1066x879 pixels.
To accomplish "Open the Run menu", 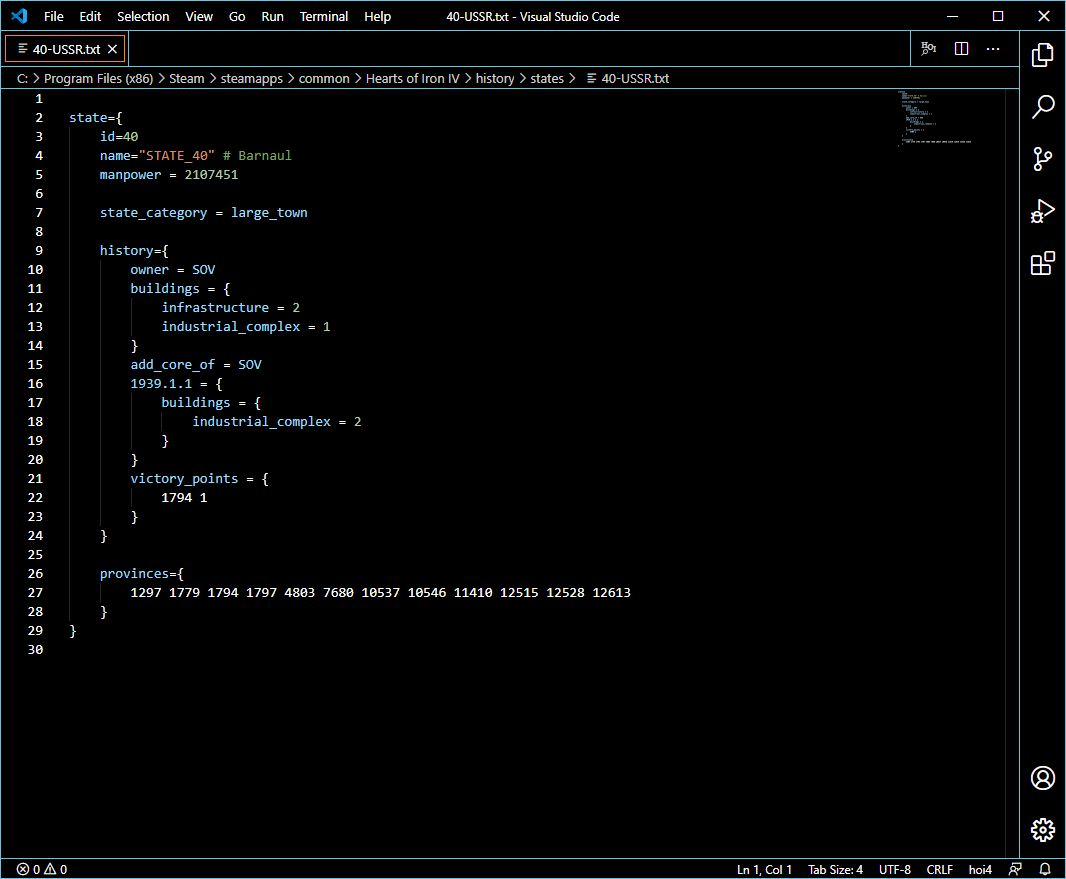I will 273,16.
